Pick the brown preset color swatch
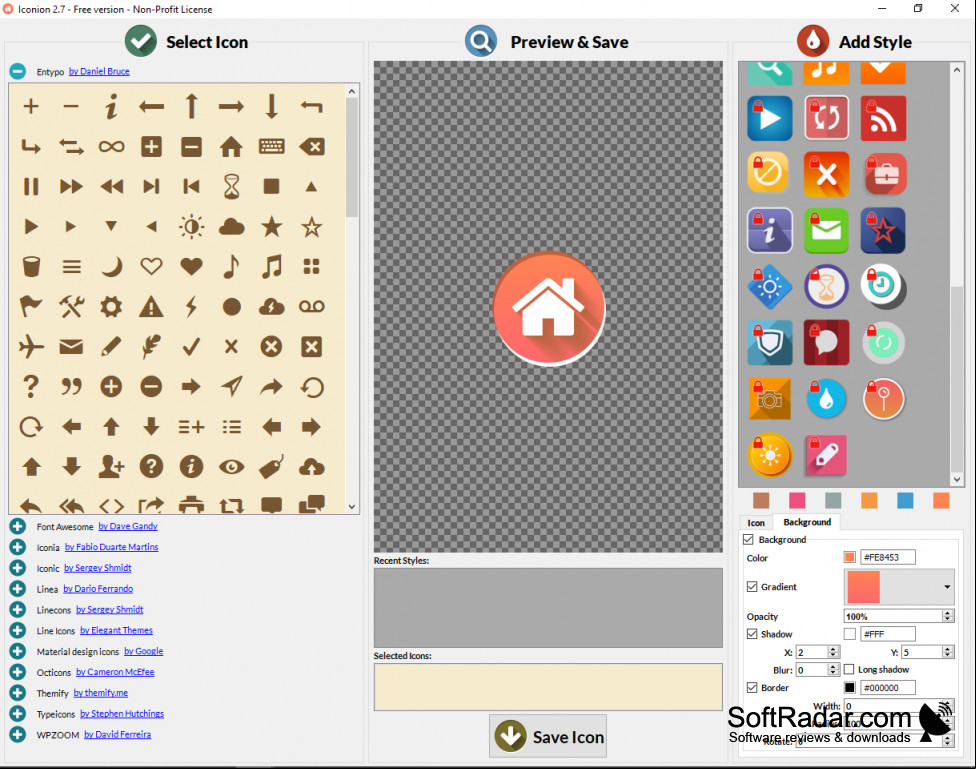This screenshot has height=769, width=976. point(761,500)
